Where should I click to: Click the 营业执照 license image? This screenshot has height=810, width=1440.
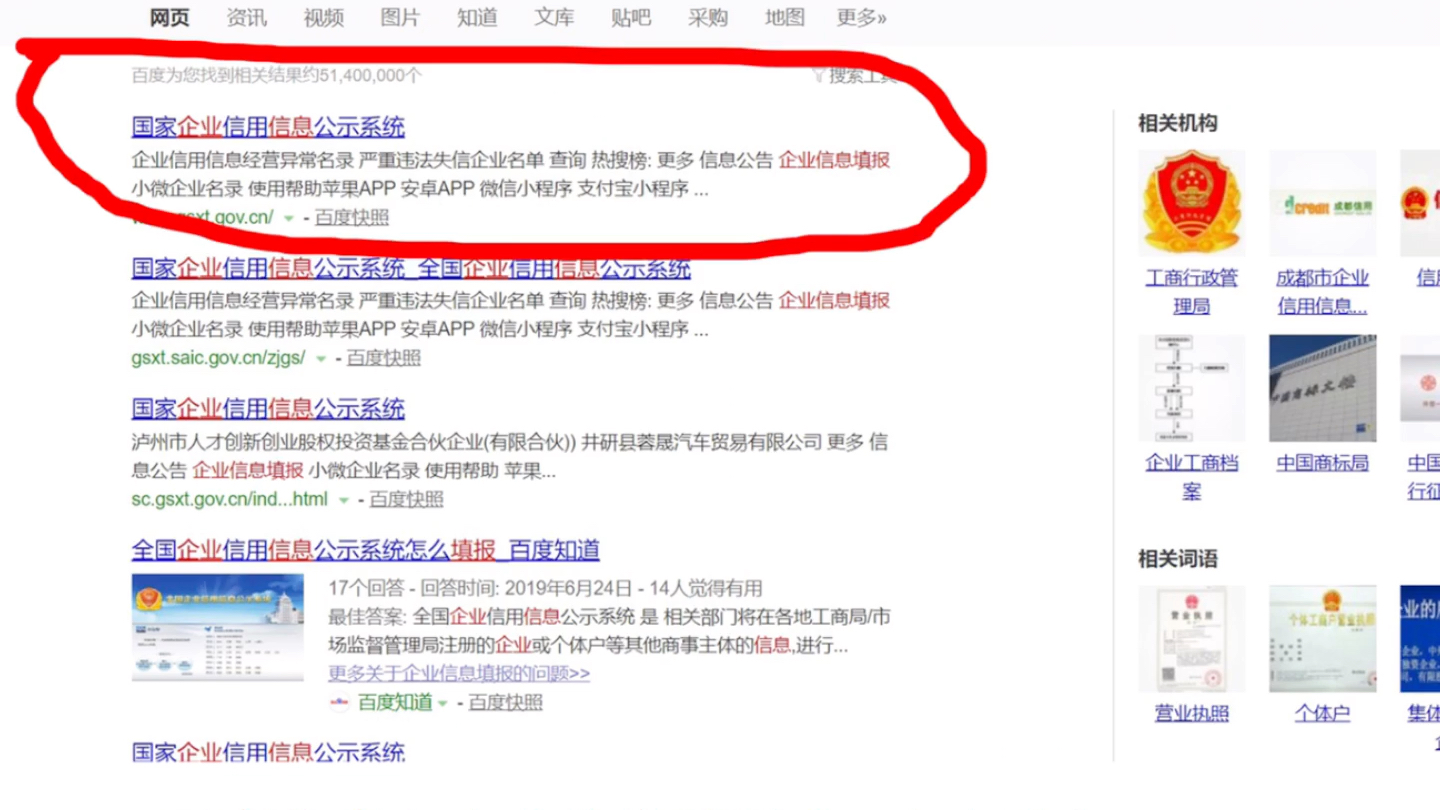point(1192,639)
